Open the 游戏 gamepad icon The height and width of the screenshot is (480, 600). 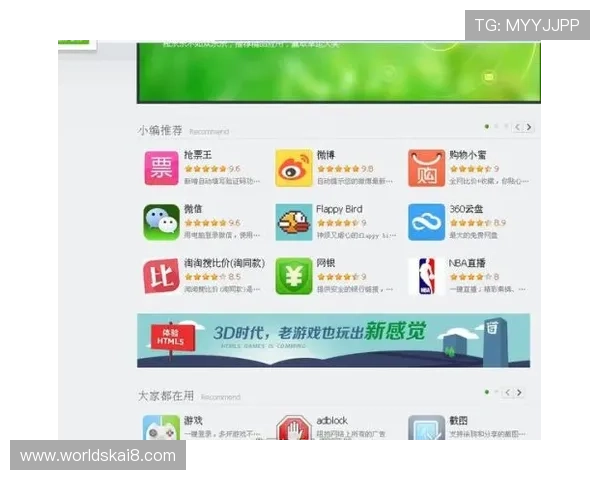click(161, 428)
